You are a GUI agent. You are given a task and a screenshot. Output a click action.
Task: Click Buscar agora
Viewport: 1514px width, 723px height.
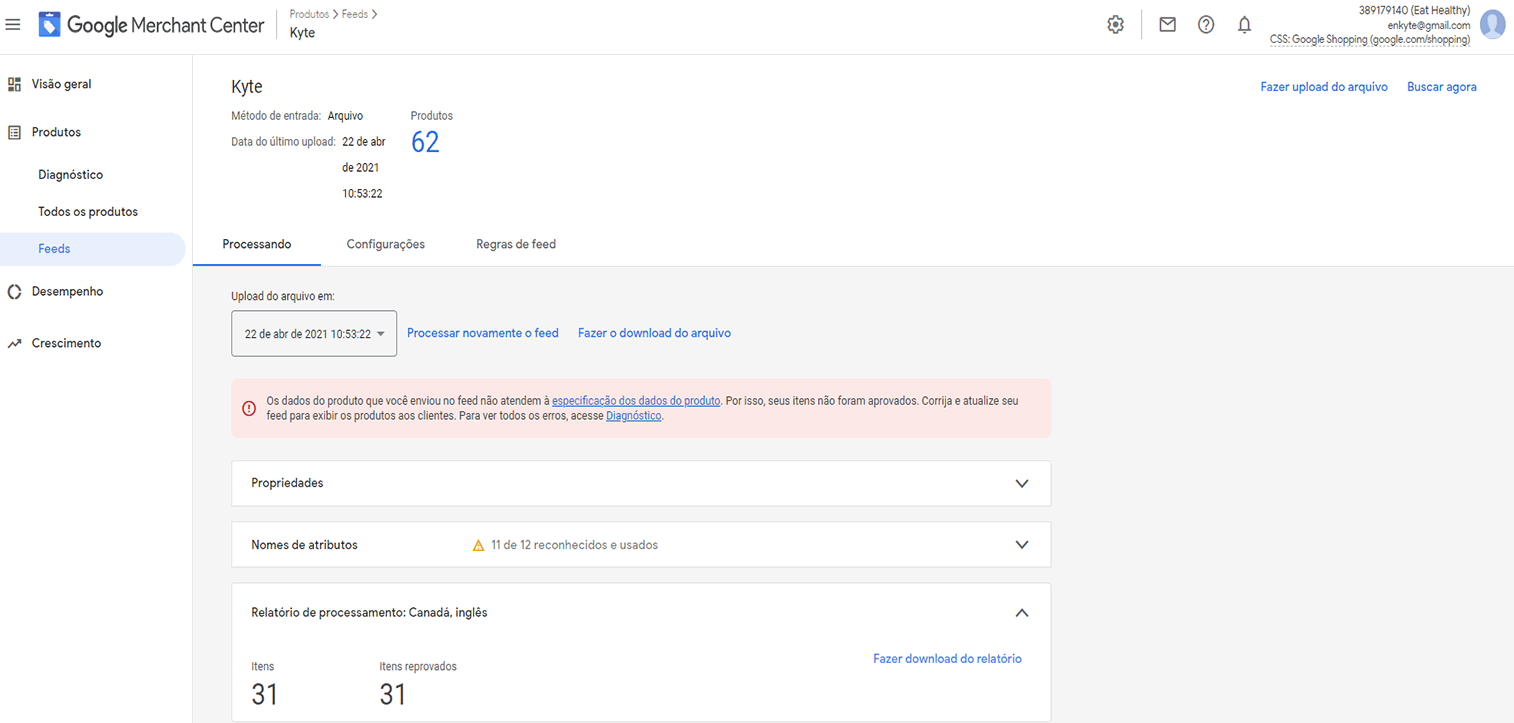1442,87
